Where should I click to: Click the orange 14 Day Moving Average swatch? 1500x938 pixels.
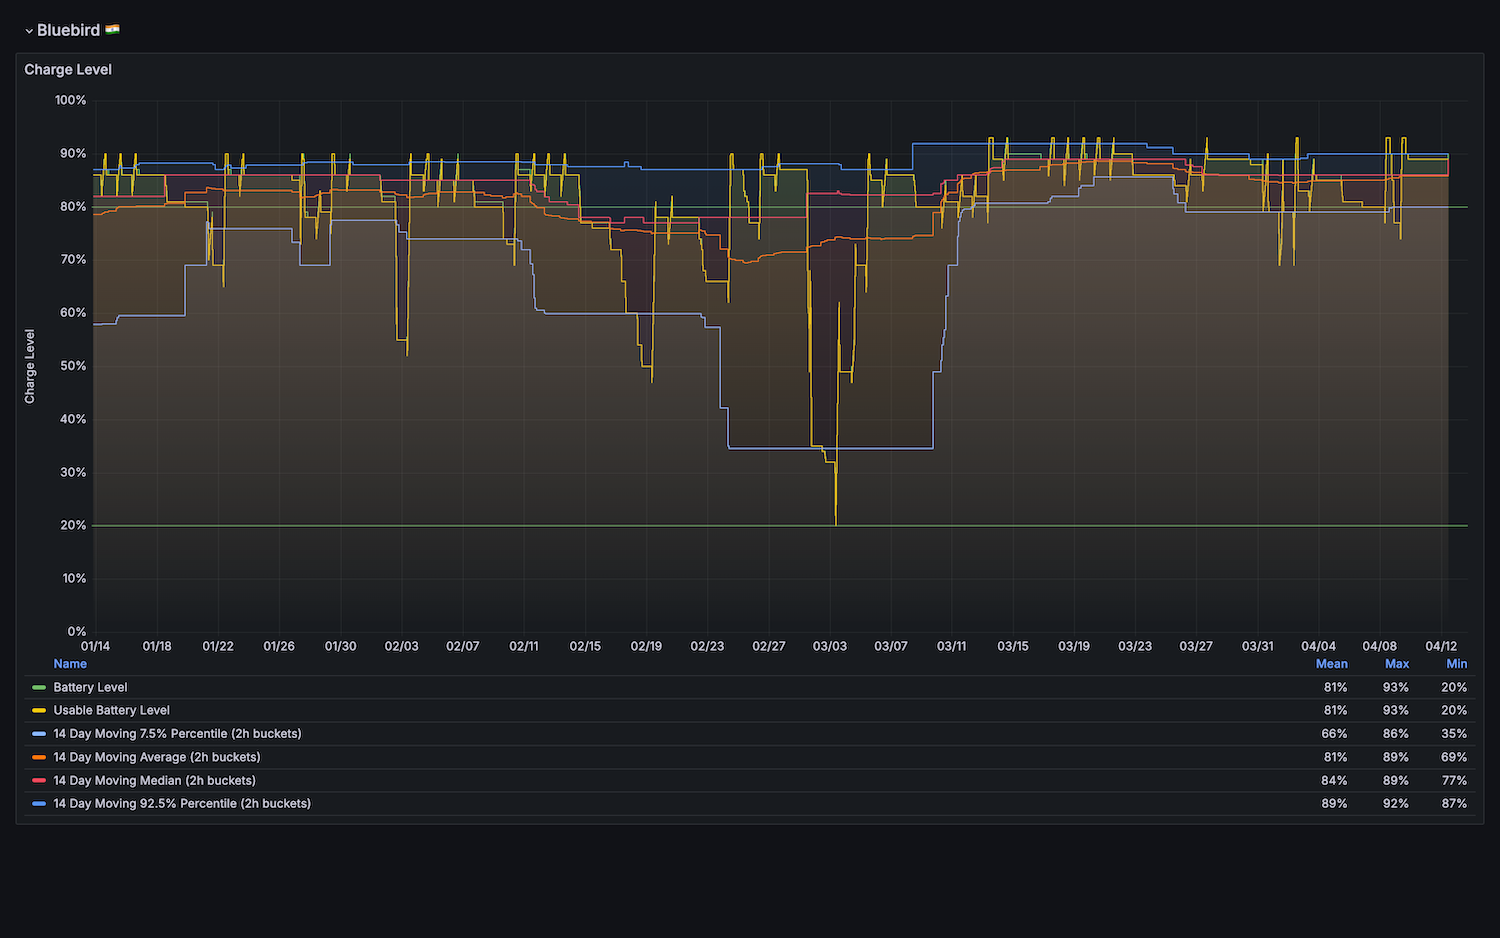click(39, 758)
